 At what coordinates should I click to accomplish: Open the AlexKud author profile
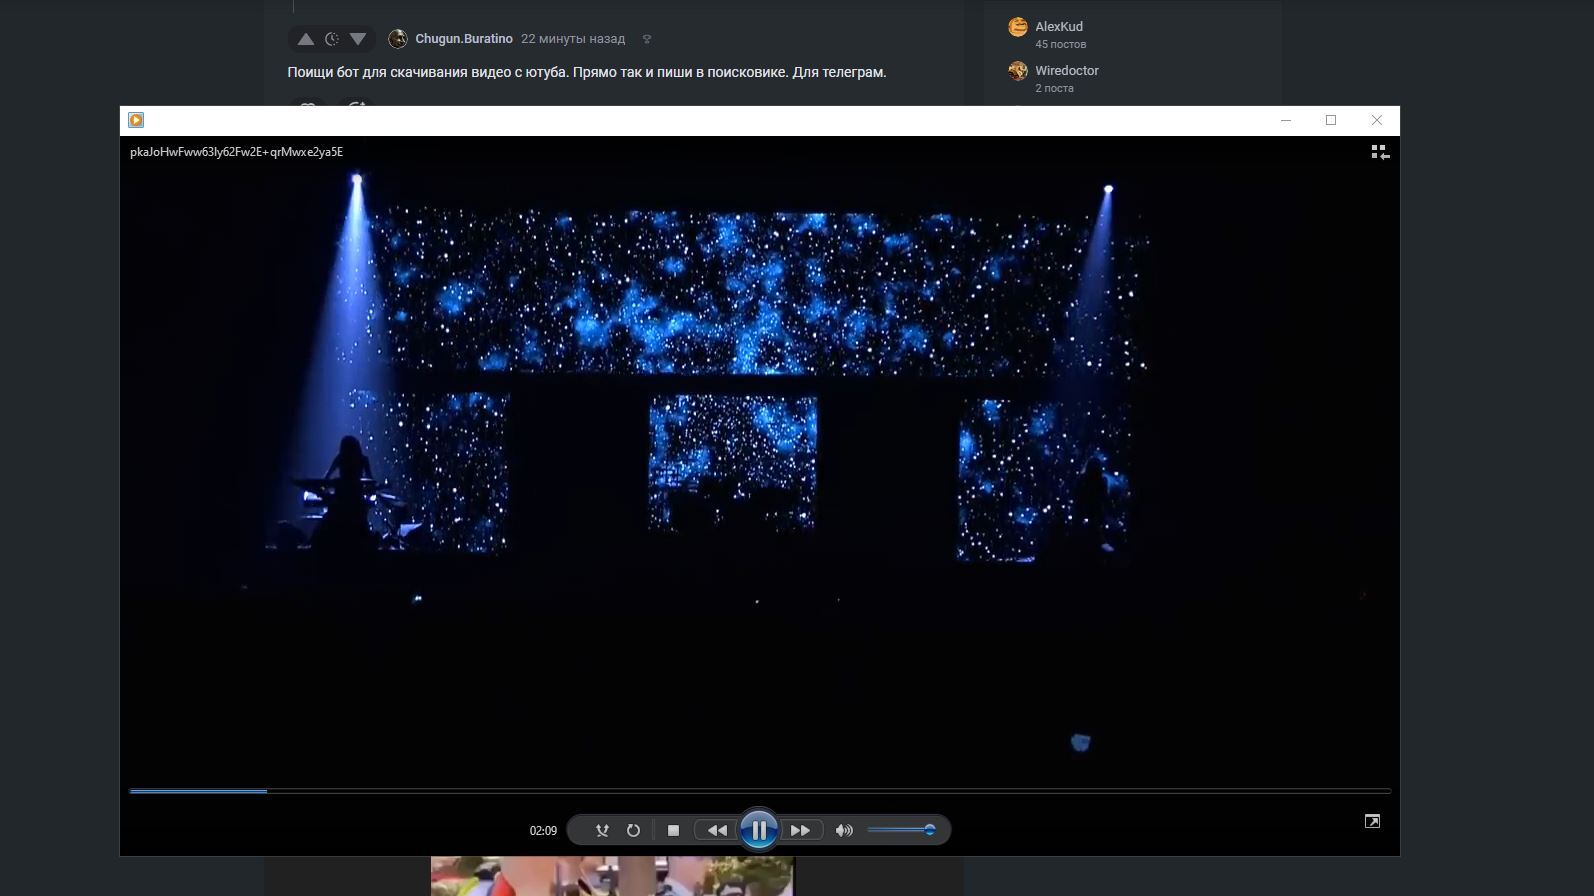tap(1058, 27)
